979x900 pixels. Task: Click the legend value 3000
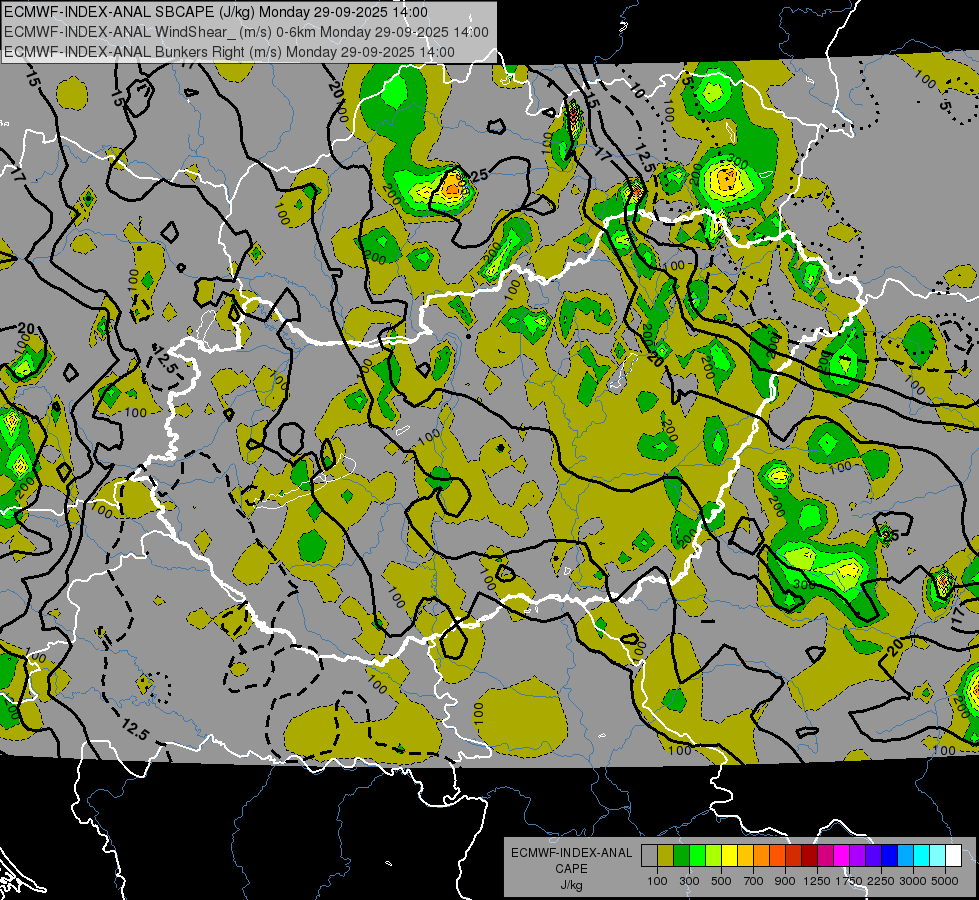(913, 881)
